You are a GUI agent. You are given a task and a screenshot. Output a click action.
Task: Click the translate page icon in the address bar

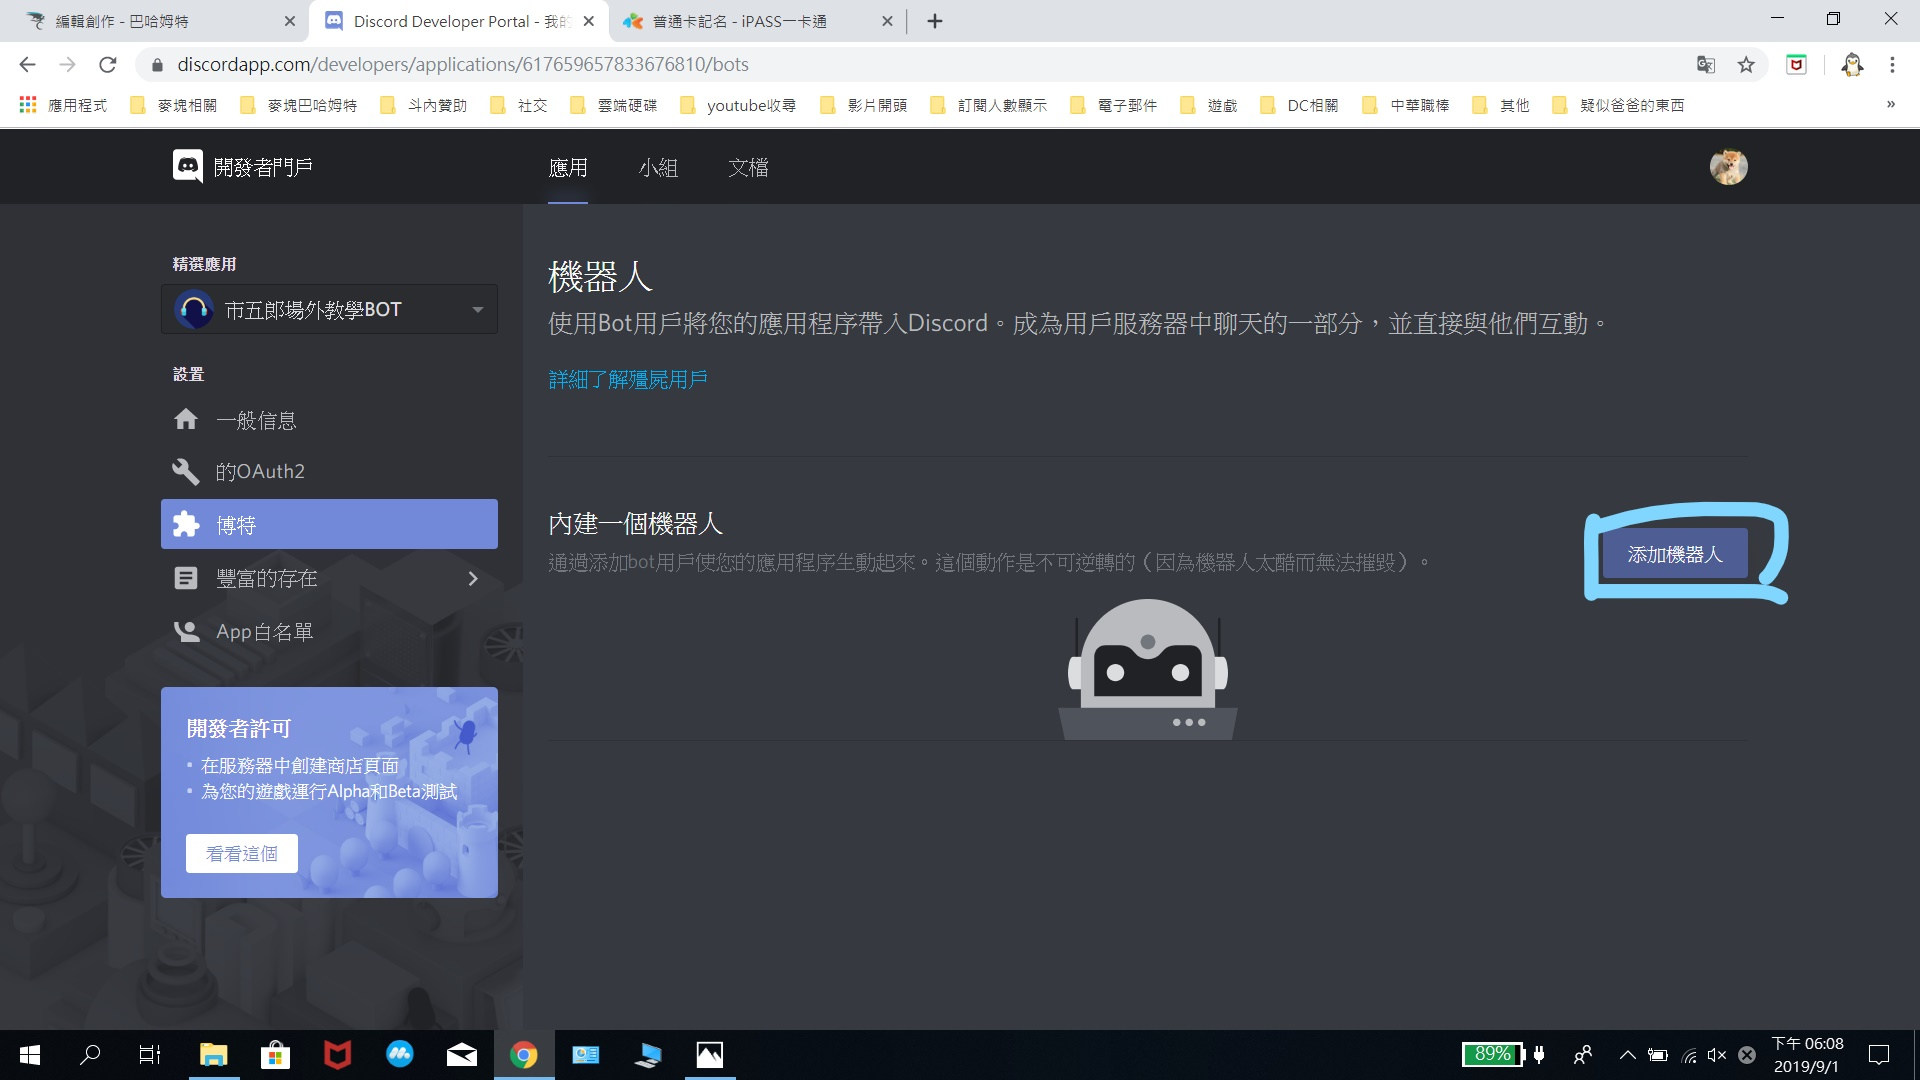click(1706, 65)
